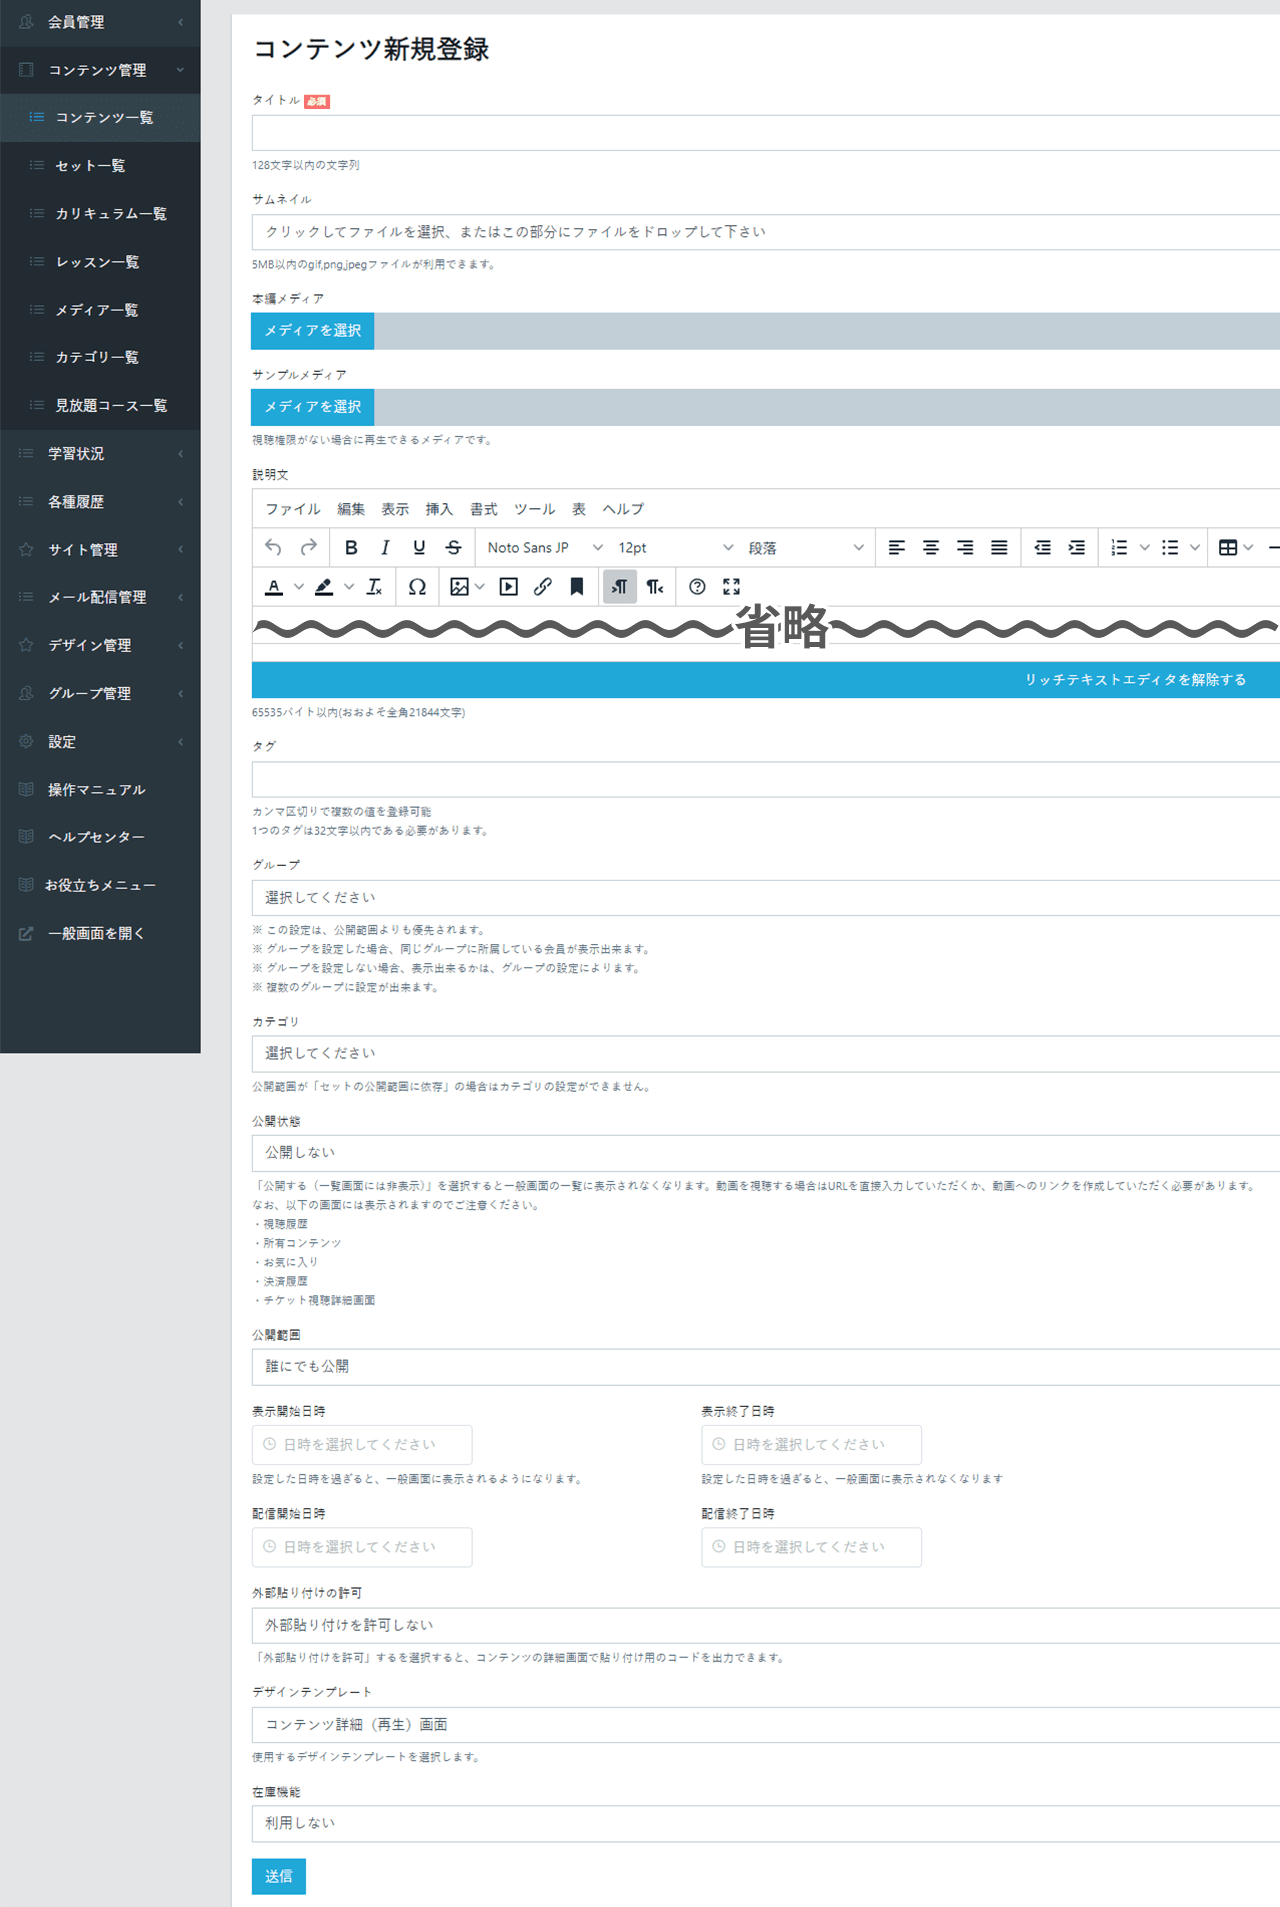The width and height of the screenshot is (1280, 1907).
Task: Open メディア一覧 in the sidebar
Action: pos(100,310)
